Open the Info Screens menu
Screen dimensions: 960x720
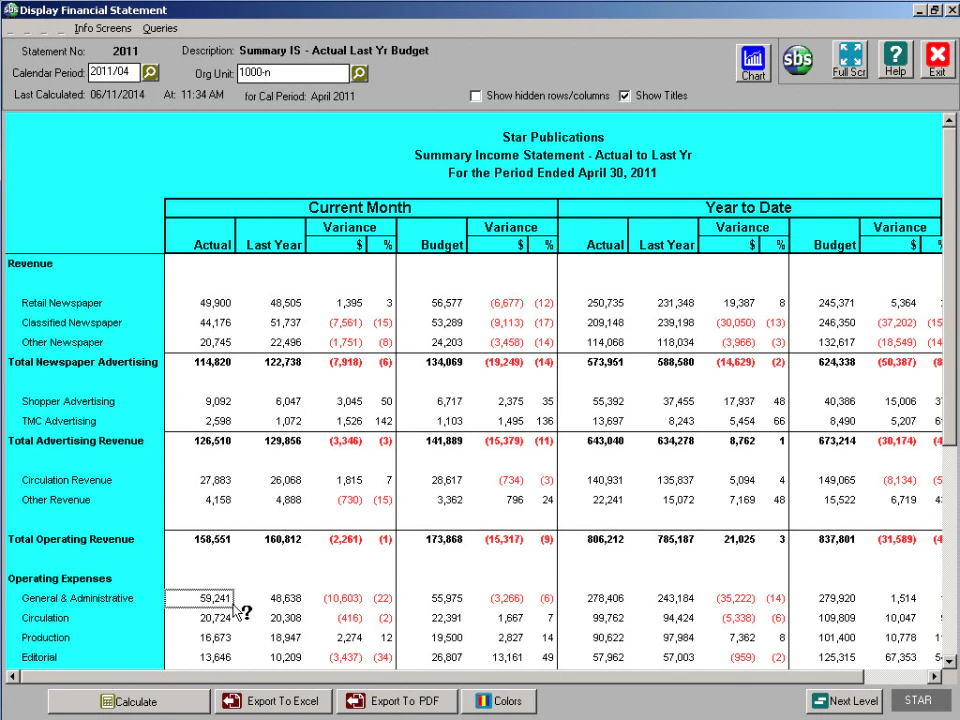(x=103, y=28)
